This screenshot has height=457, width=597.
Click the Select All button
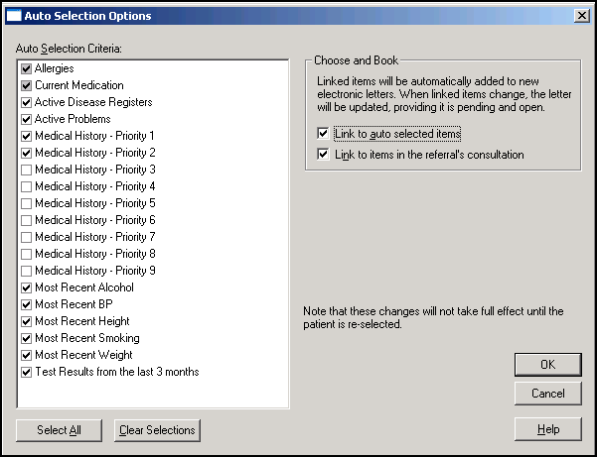59,430
